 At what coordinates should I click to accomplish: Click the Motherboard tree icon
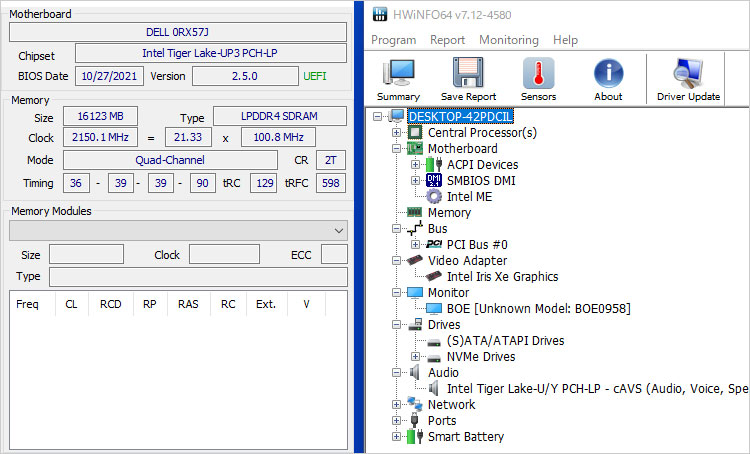click(415, 148)
